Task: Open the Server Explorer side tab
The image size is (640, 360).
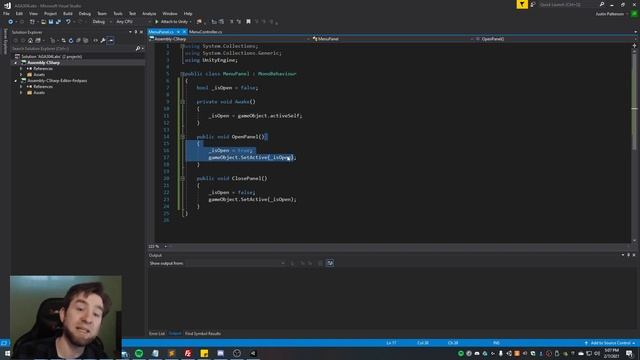Action: pos(5,41)
